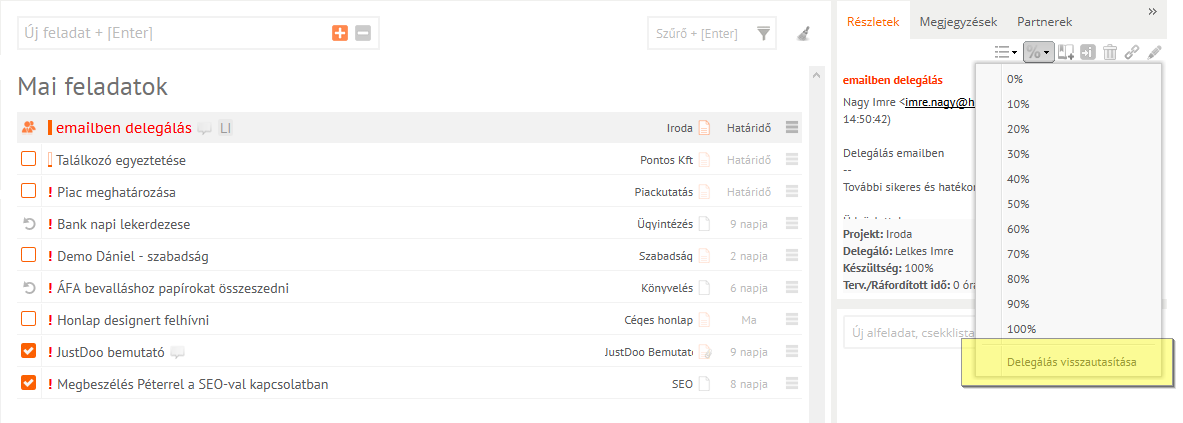Select 50% from the completion menu
Screen dimensions: 1183x423
(x=1018, y=204)
